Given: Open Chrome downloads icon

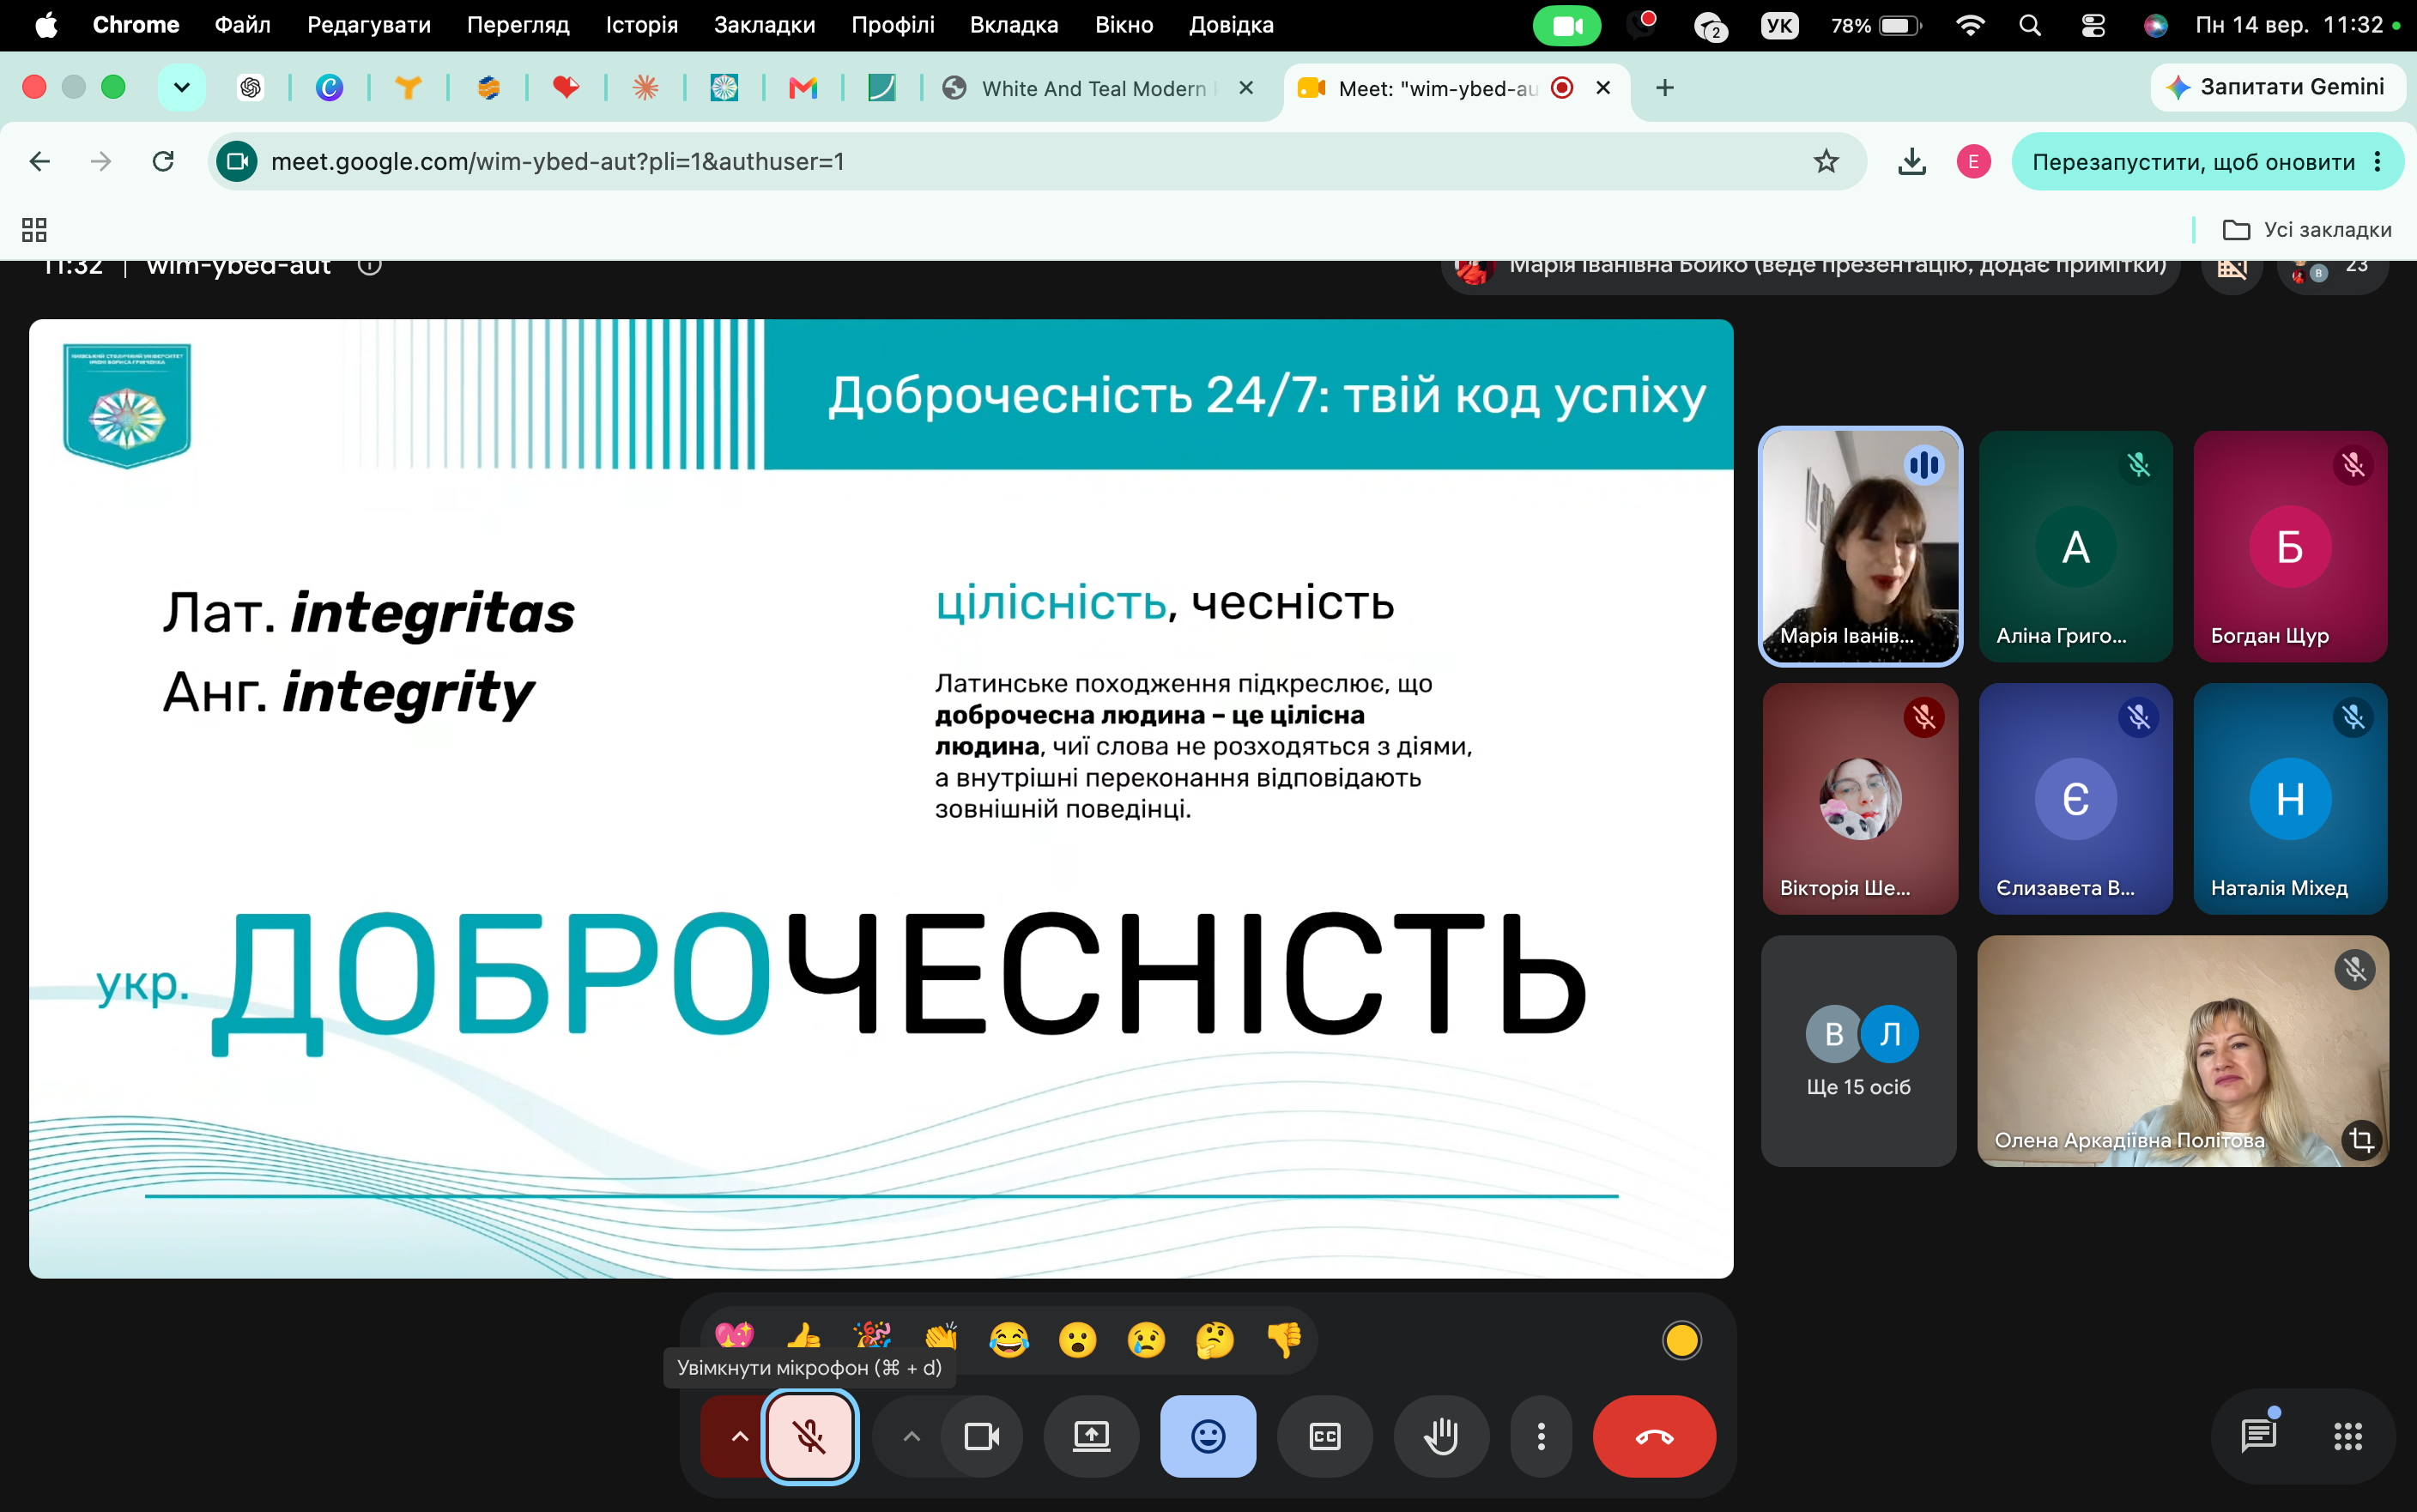Looking at the screenshot, I should click(1911, 161).
